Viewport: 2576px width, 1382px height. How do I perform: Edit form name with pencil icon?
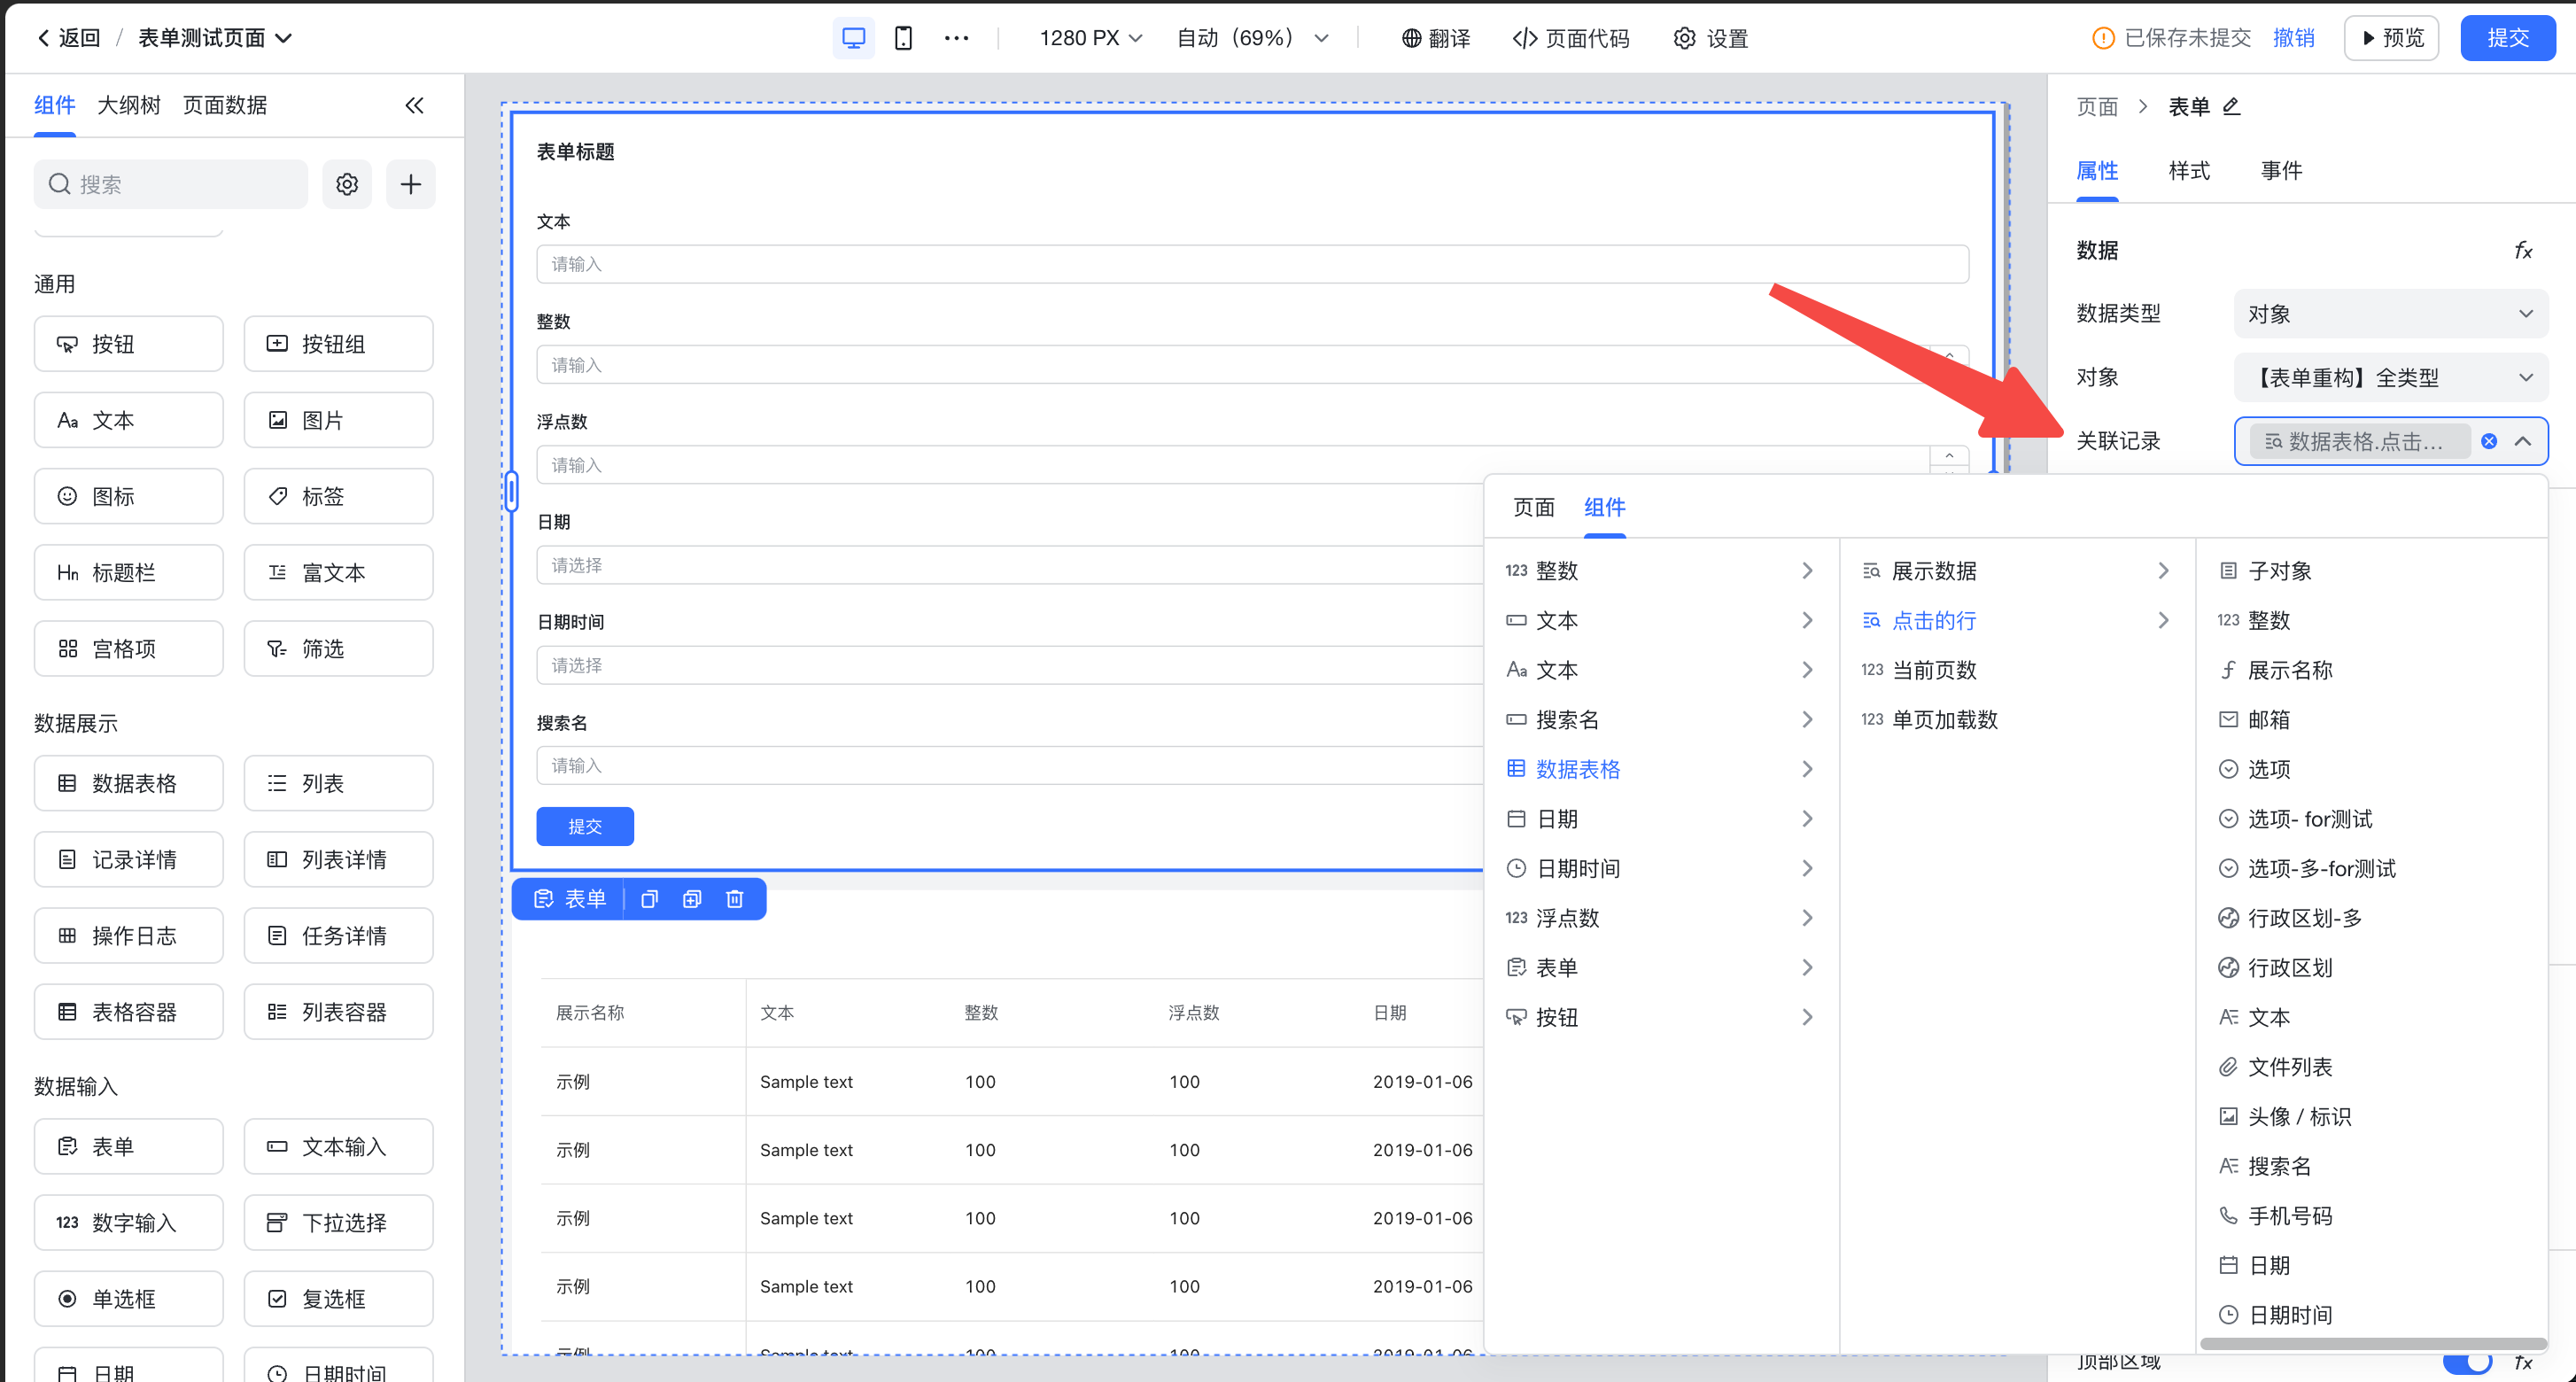[2231, 106]
